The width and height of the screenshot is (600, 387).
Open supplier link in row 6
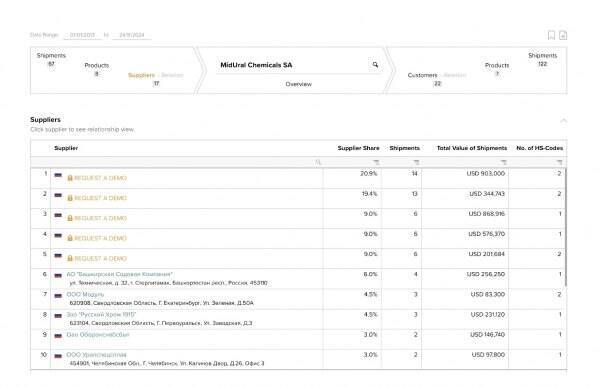119,274
